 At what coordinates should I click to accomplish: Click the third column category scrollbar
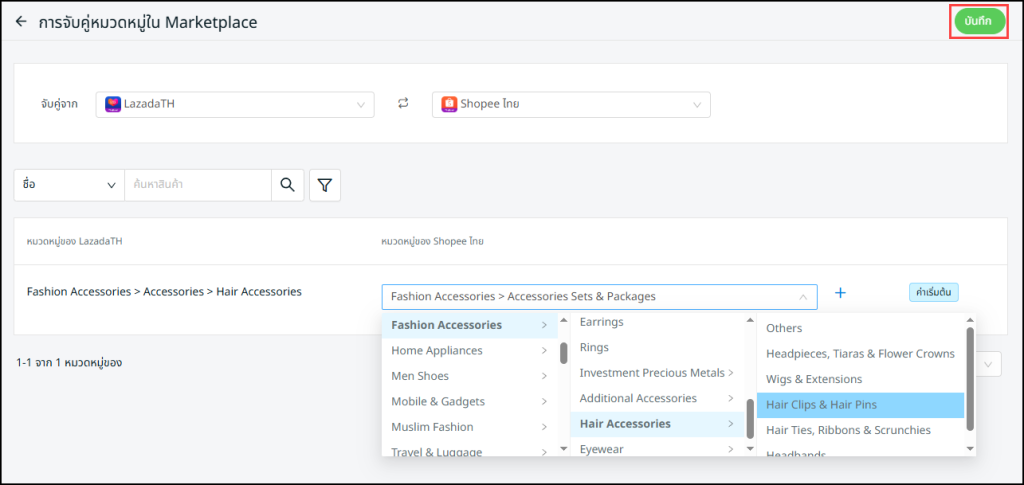(970, 375)
